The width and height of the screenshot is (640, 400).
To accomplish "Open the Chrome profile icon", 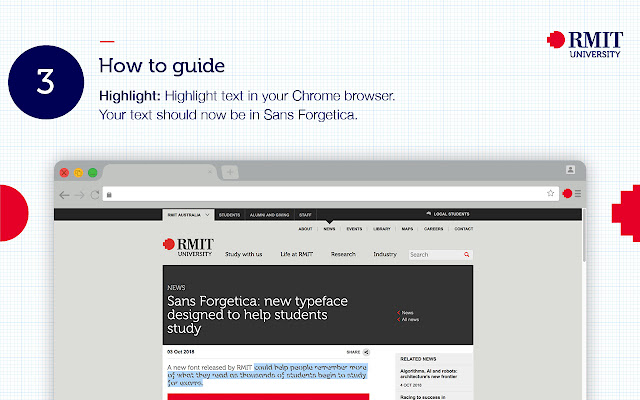I will tap(570, 171).
